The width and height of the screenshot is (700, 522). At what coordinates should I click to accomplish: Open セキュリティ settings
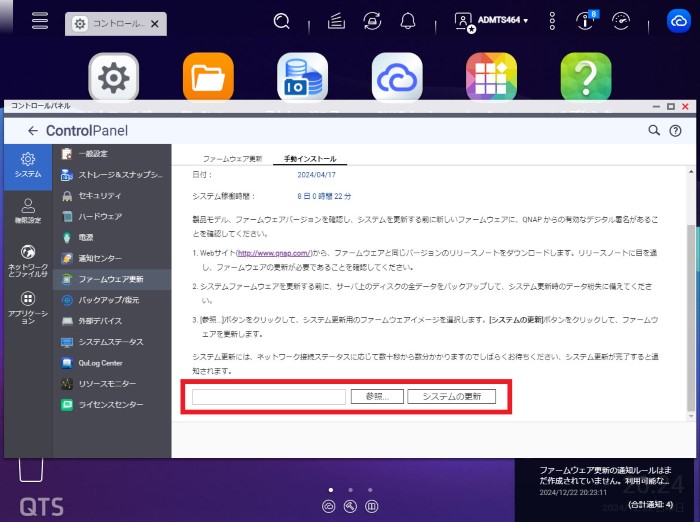pos(112,196)
